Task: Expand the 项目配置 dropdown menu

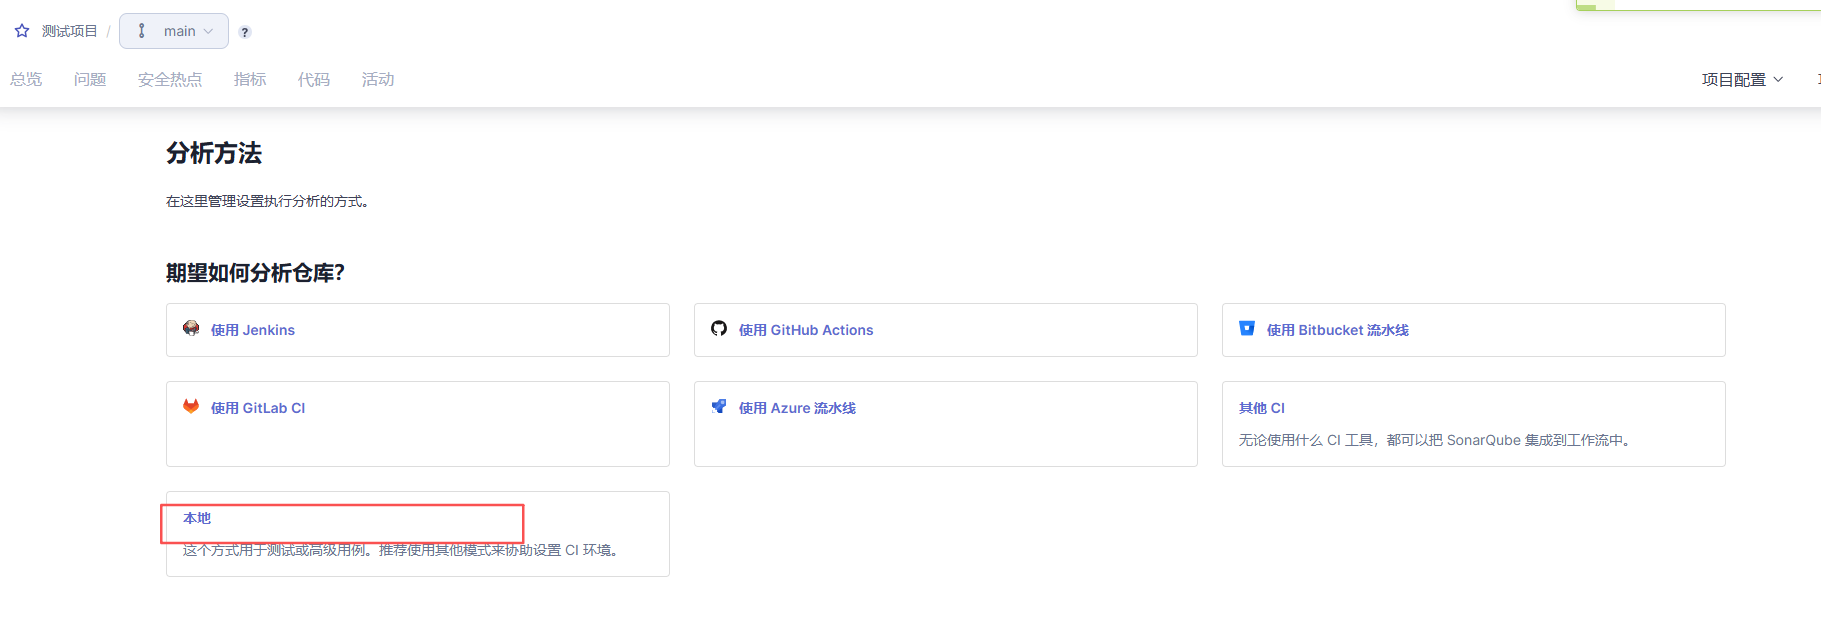Action: (1742, 80)
